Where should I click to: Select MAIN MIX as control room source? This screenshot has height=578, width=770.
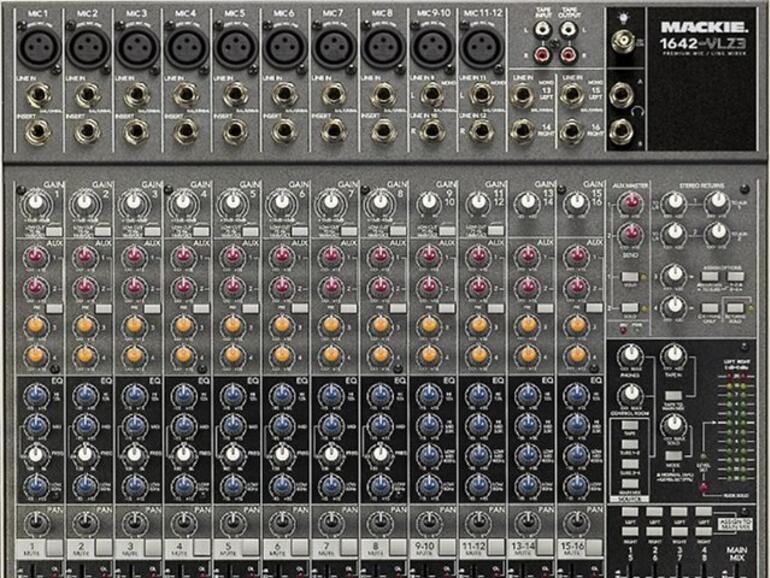pyautogui.click(x=630, y=484)
